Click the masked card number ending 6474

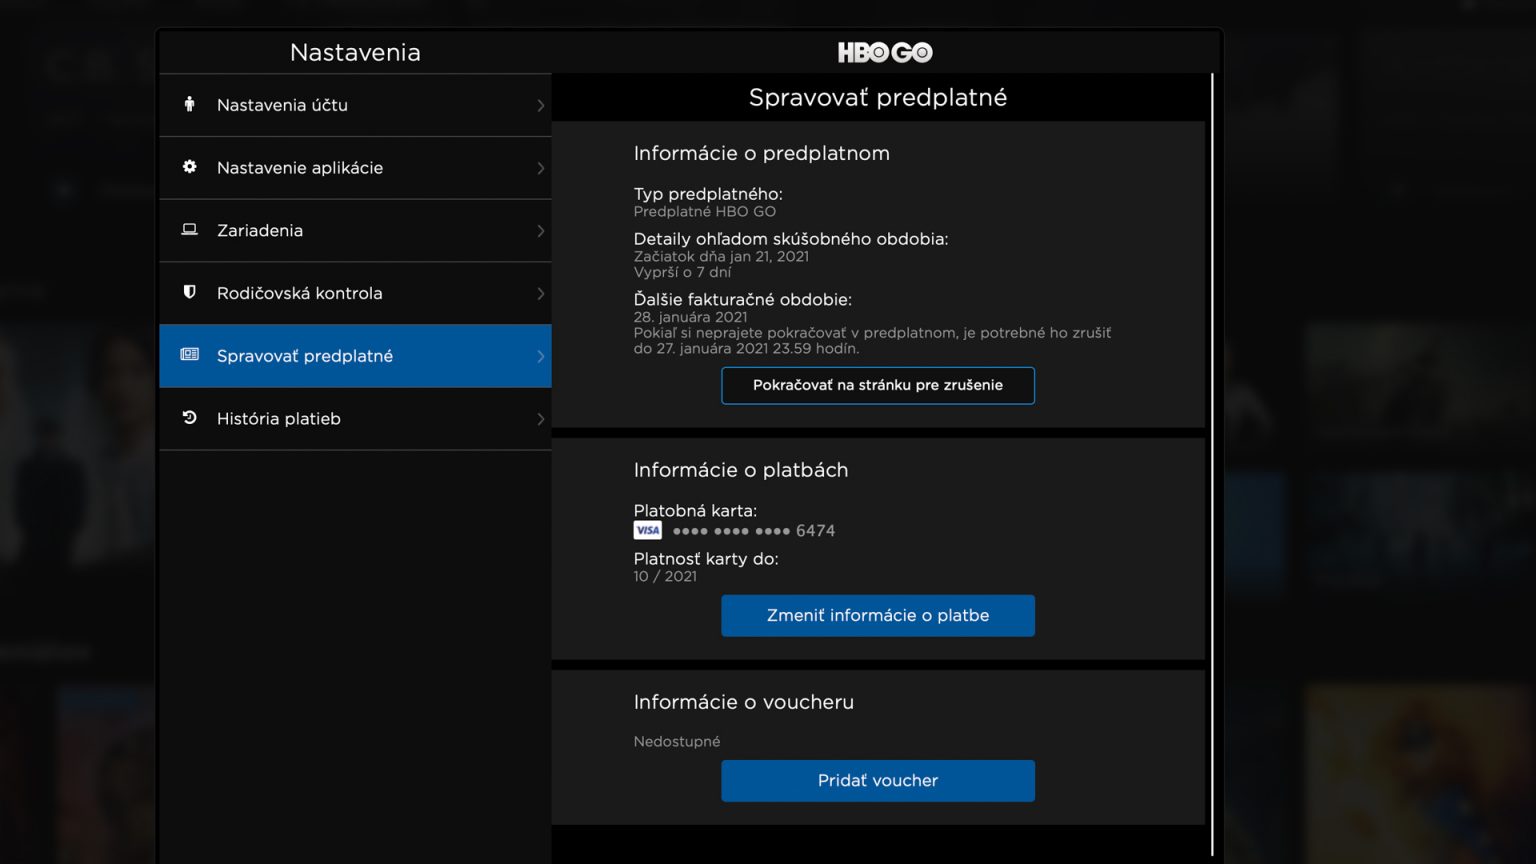753,531
